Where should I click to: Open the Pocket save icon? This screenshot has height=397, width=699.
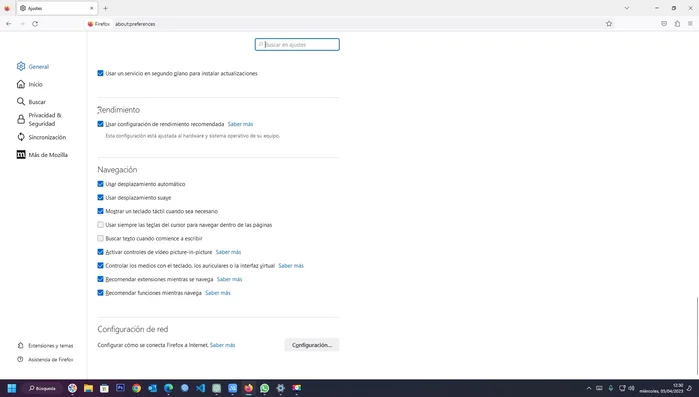tap(664, 24)
